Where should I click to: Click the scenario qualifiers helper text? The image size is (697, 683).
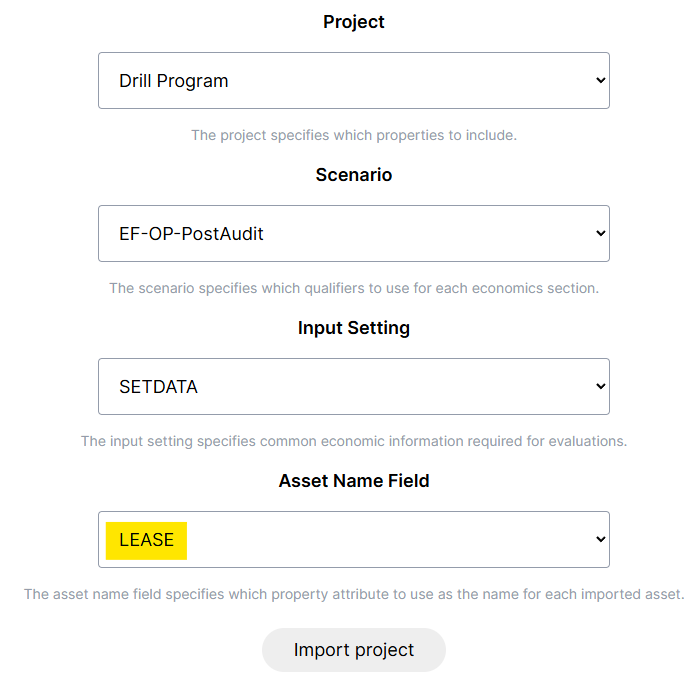[354, 288]
